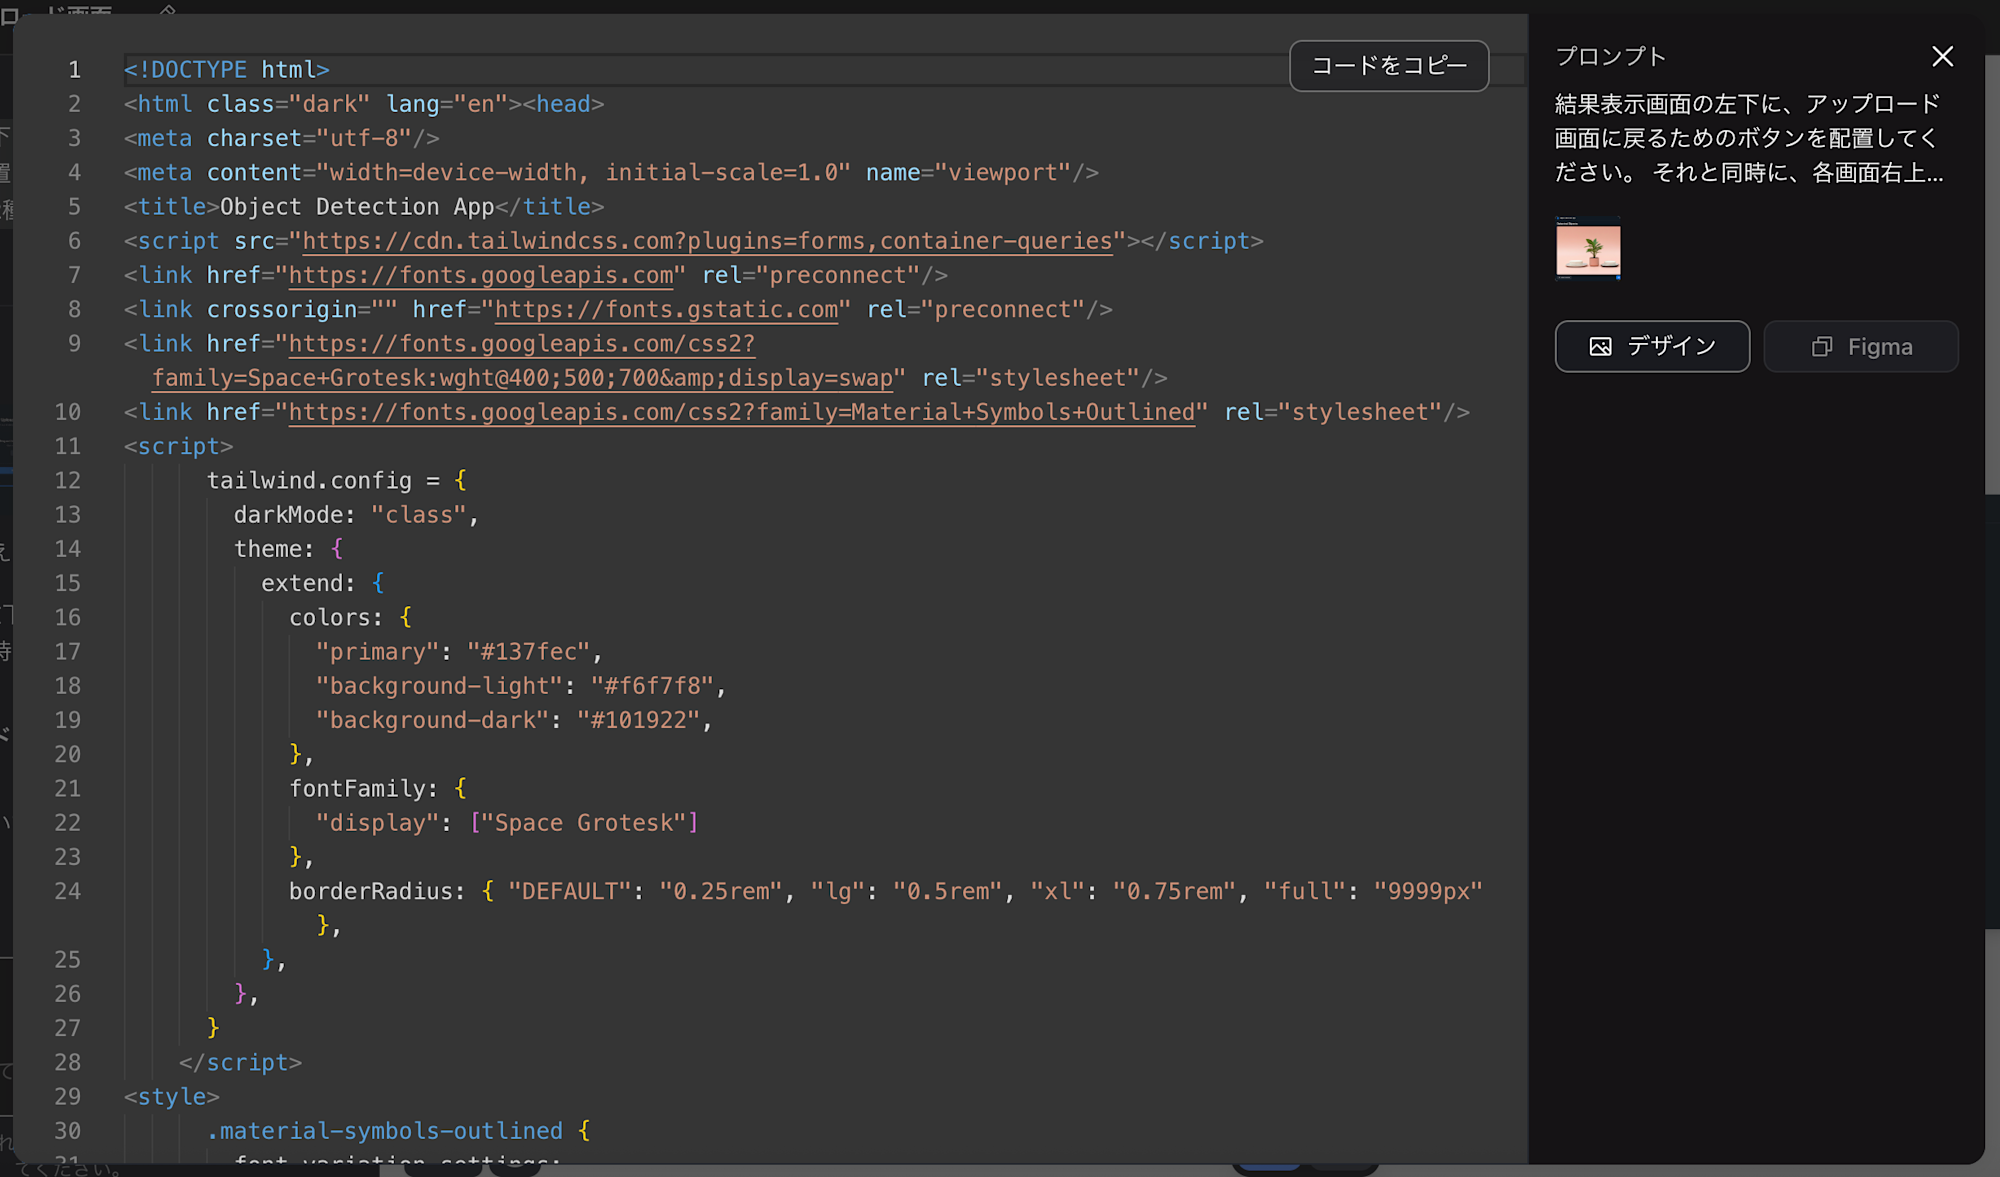
Task: Click the truncated prompt text paragraph
Action: tap(1748, 138)
